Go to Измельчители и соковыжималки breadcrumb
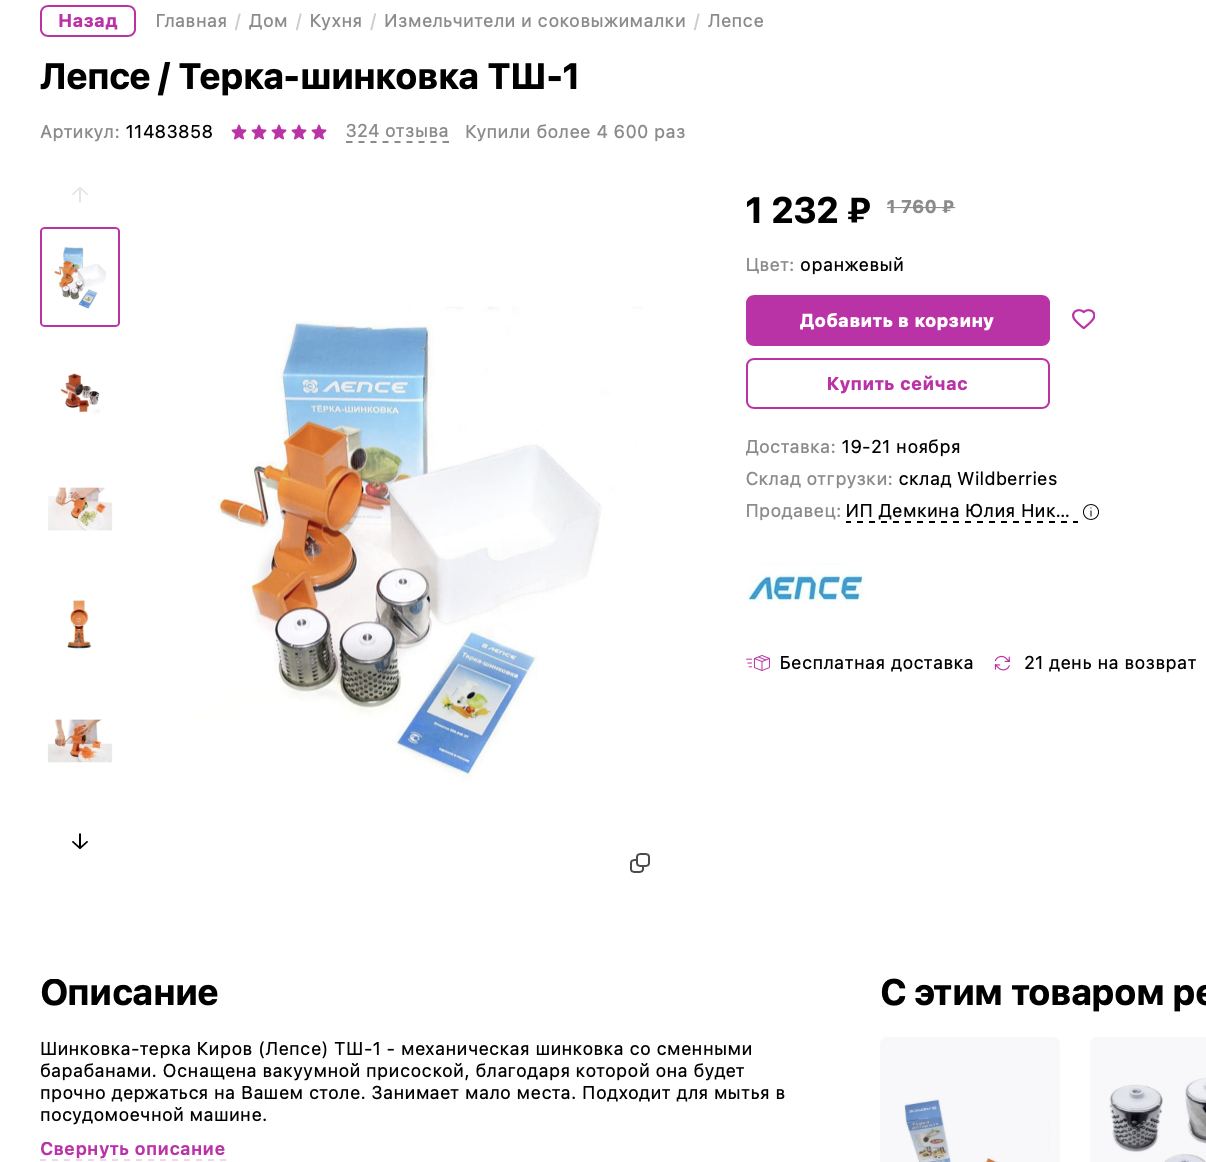Image resolution: width=1206 pixels, height=1162 pixels. tap(535, 21)
